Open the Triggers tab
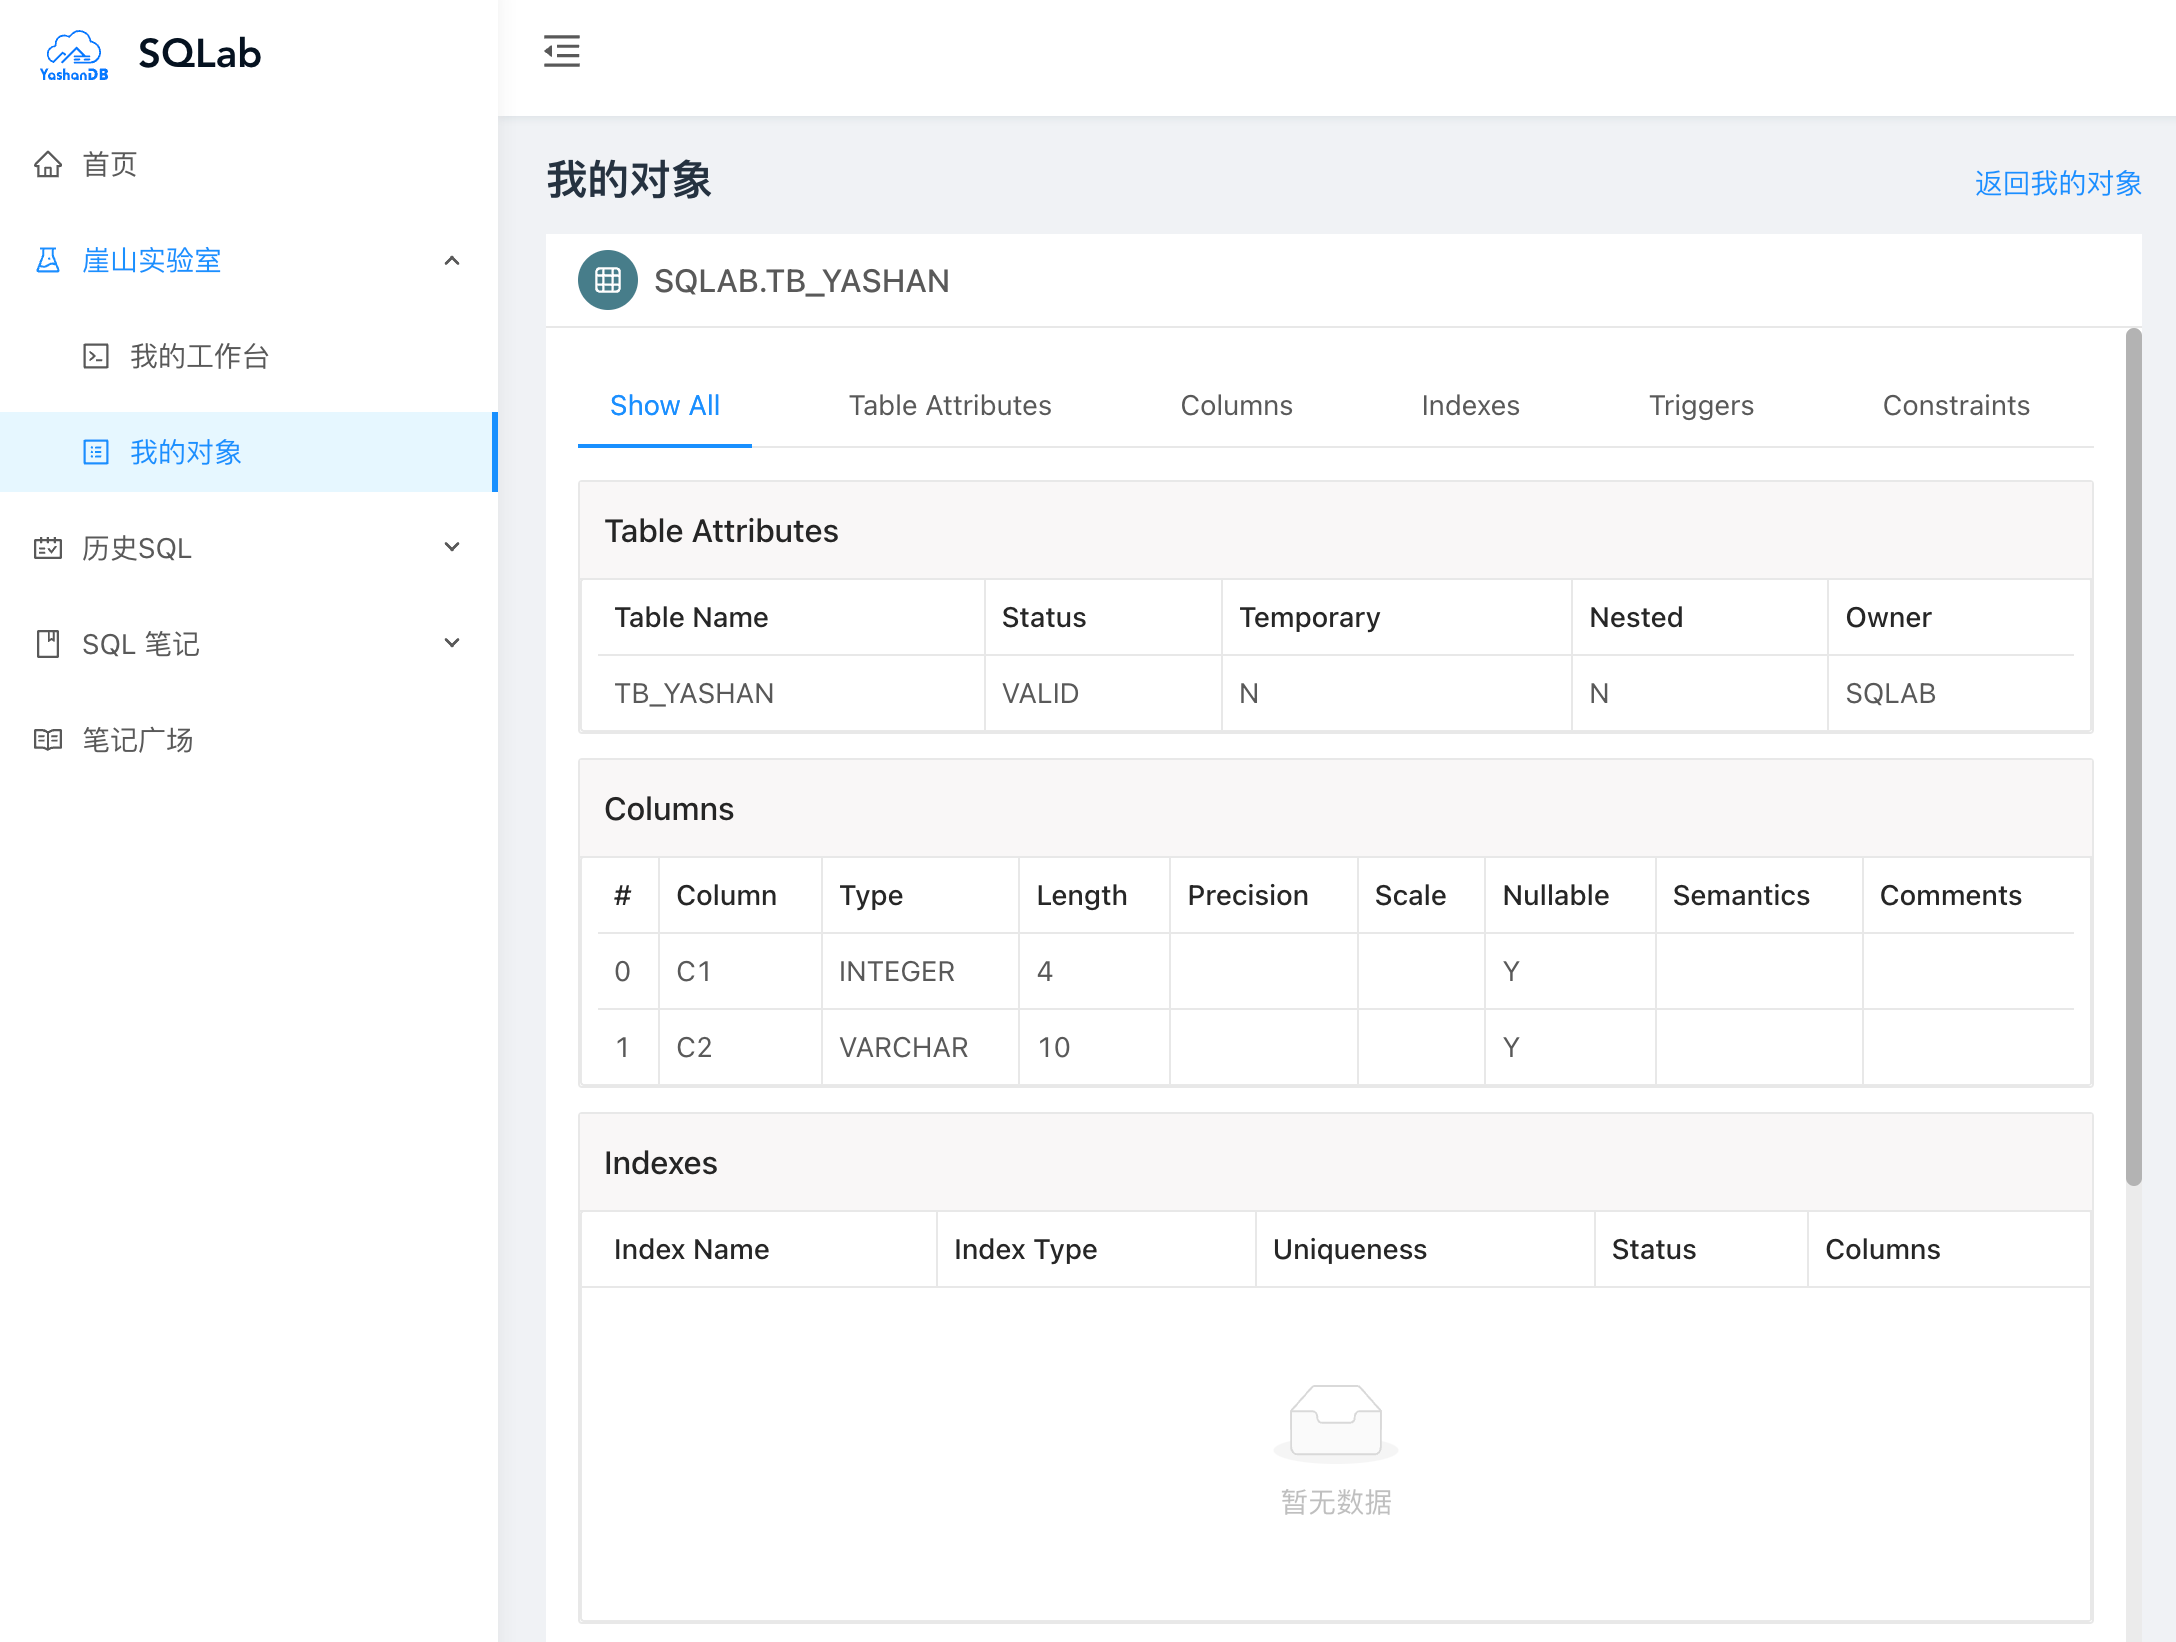This screenshot has width=2176, height=1642. click(x=1700, y=405)
